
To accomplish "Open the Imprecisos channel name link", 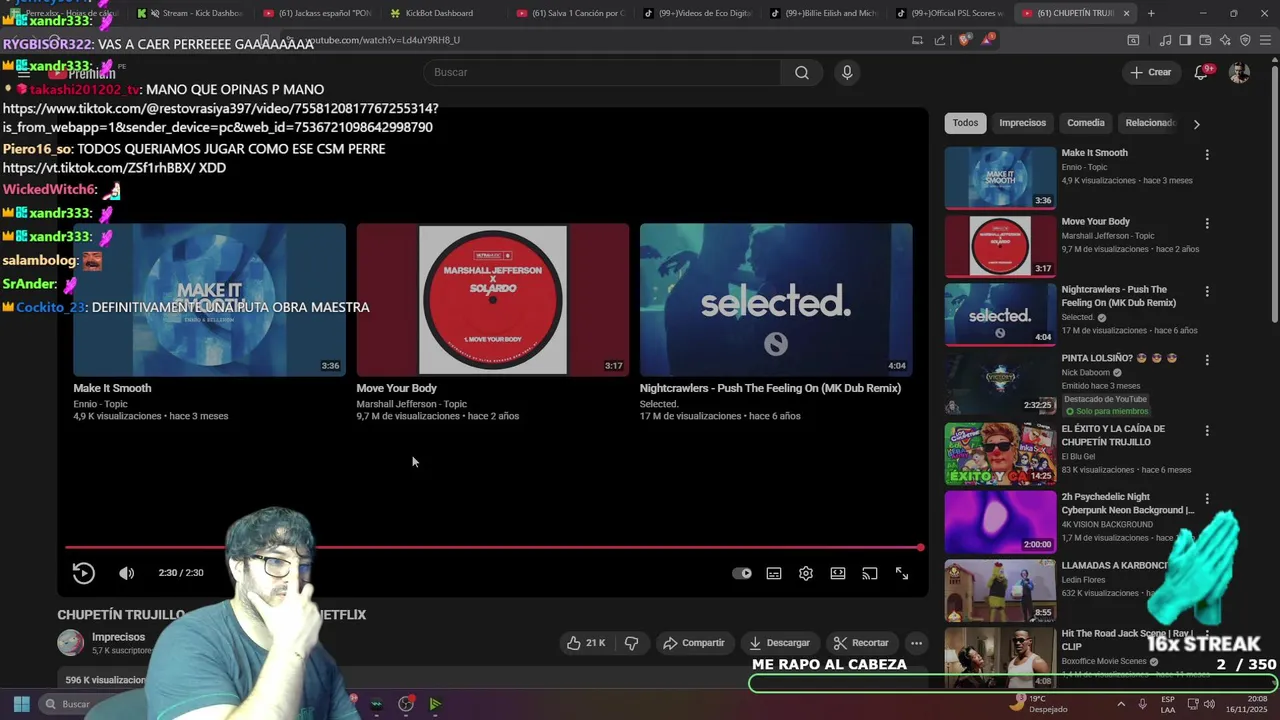I will tap(118, 637).
